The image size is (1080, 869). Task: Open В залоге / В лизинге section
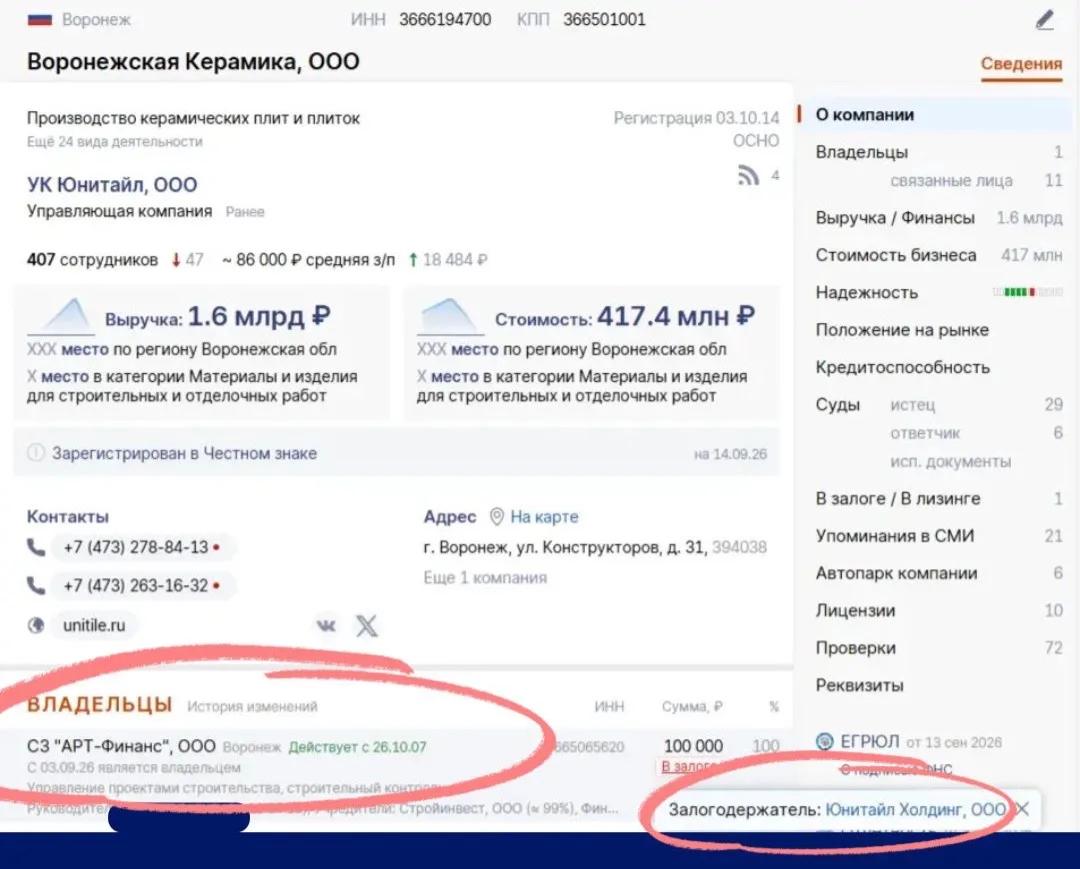point(898,499)
